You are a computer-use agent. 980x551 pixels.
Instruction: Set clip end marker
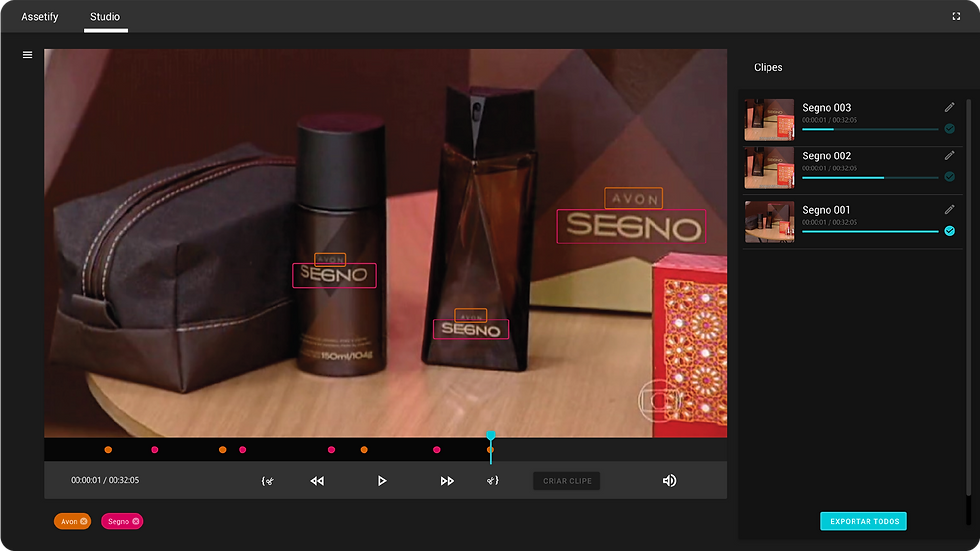pyautogui.click(x=492, y=480)
